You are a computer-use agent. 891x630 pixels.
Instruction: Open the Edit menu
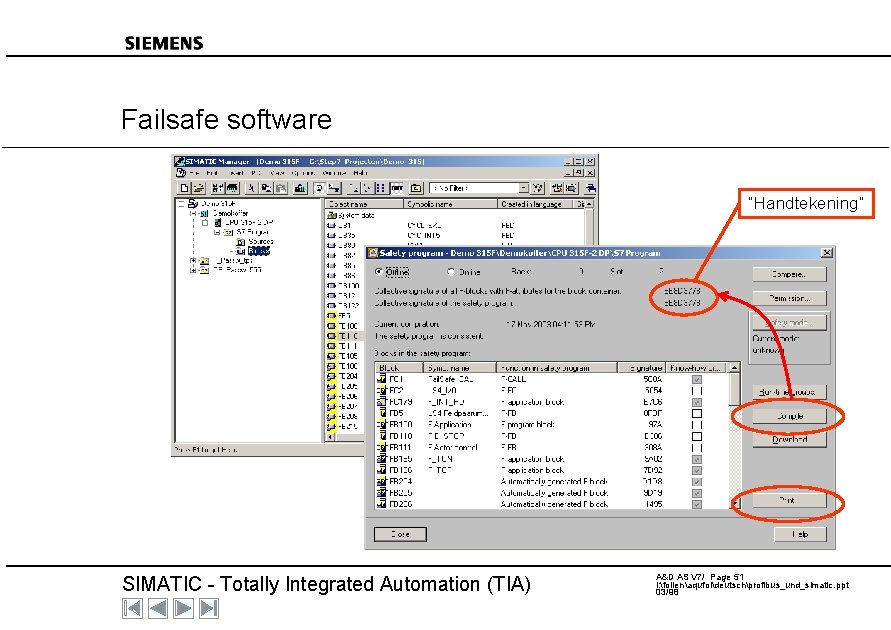tap(213, 173)
